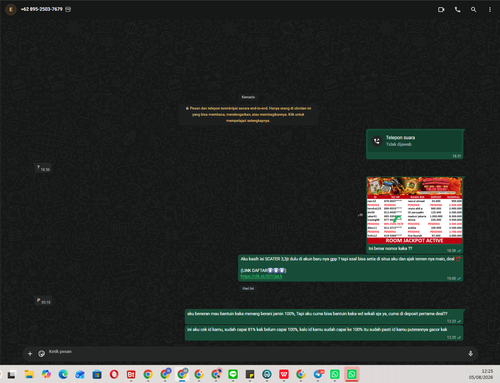The image size is (500, 383).
Task: Open the search in chat icon
Action: point(473,10)
